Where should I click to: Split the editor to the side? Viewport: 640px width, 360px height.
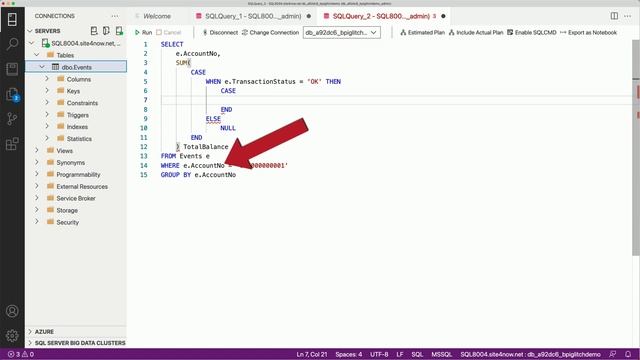point(614,16)
